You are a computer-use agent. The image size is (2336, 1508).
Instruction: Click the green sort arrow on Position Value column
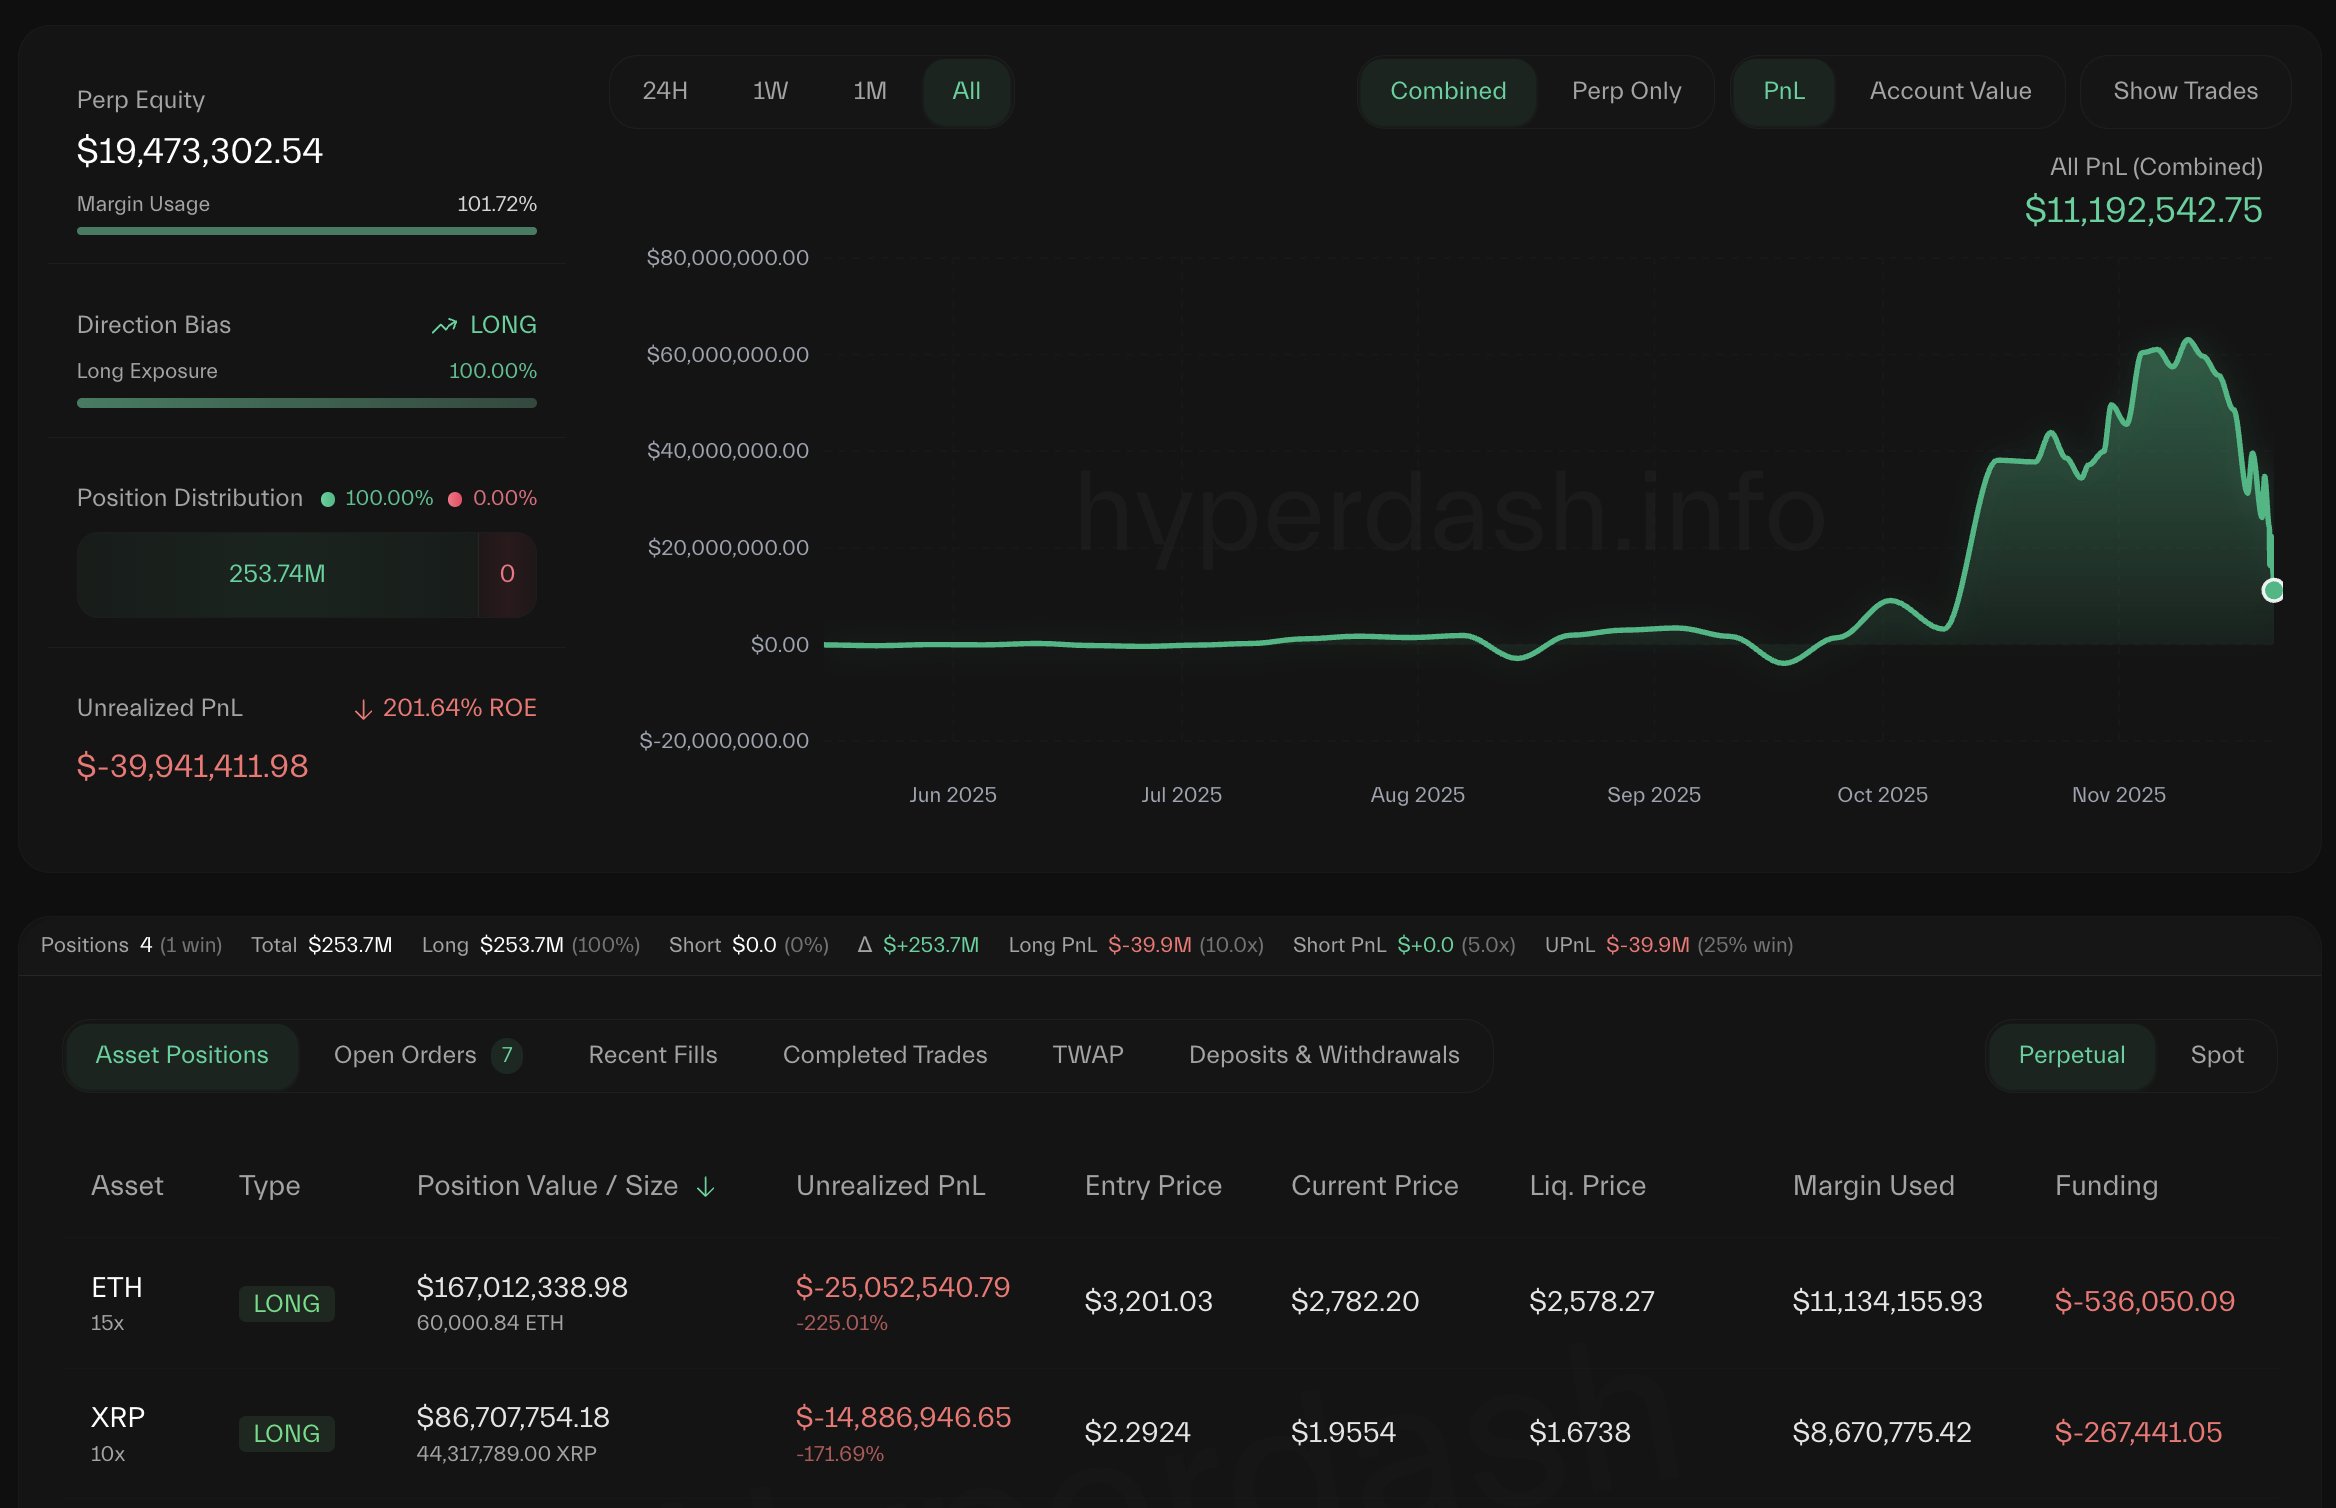pyautogui.click(x=707, y=1186)
